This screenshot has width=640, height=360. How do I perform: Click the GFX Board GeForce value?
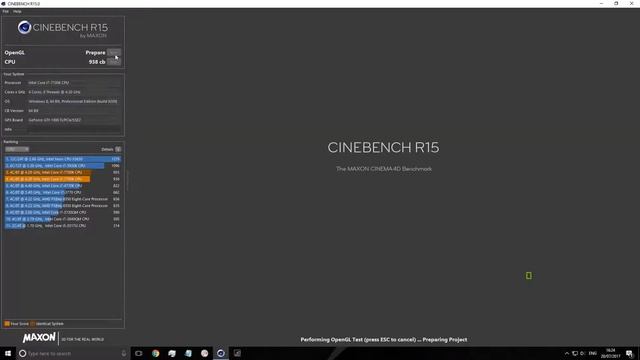coord(55,120)
